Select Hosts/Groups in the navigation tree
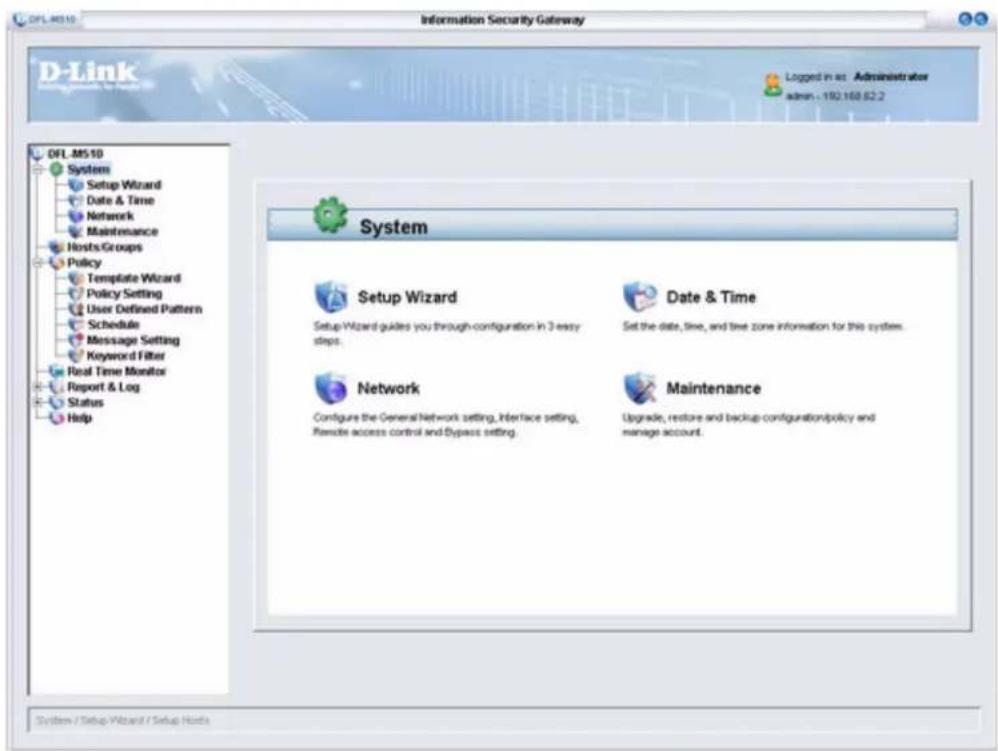The height and width of the screenshot is (751, 998). point(104,247)
